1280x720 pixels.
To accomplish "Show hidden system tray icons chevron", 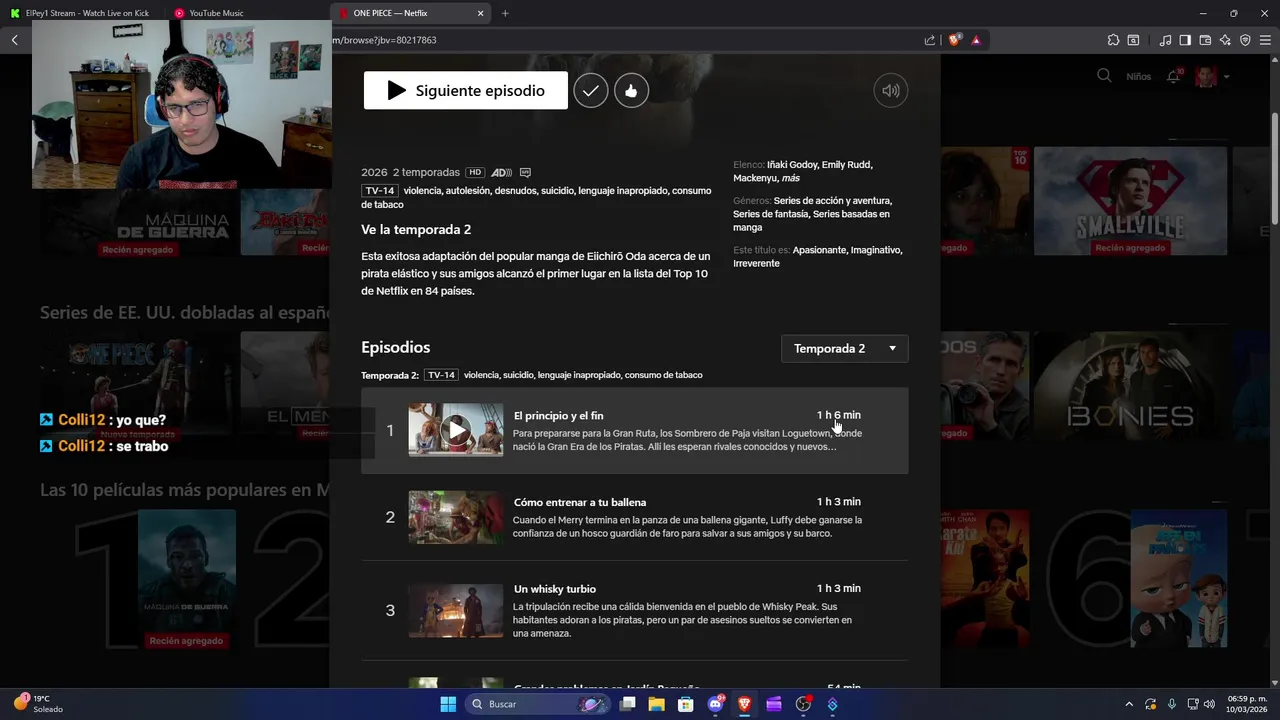I will [1129, 704].
